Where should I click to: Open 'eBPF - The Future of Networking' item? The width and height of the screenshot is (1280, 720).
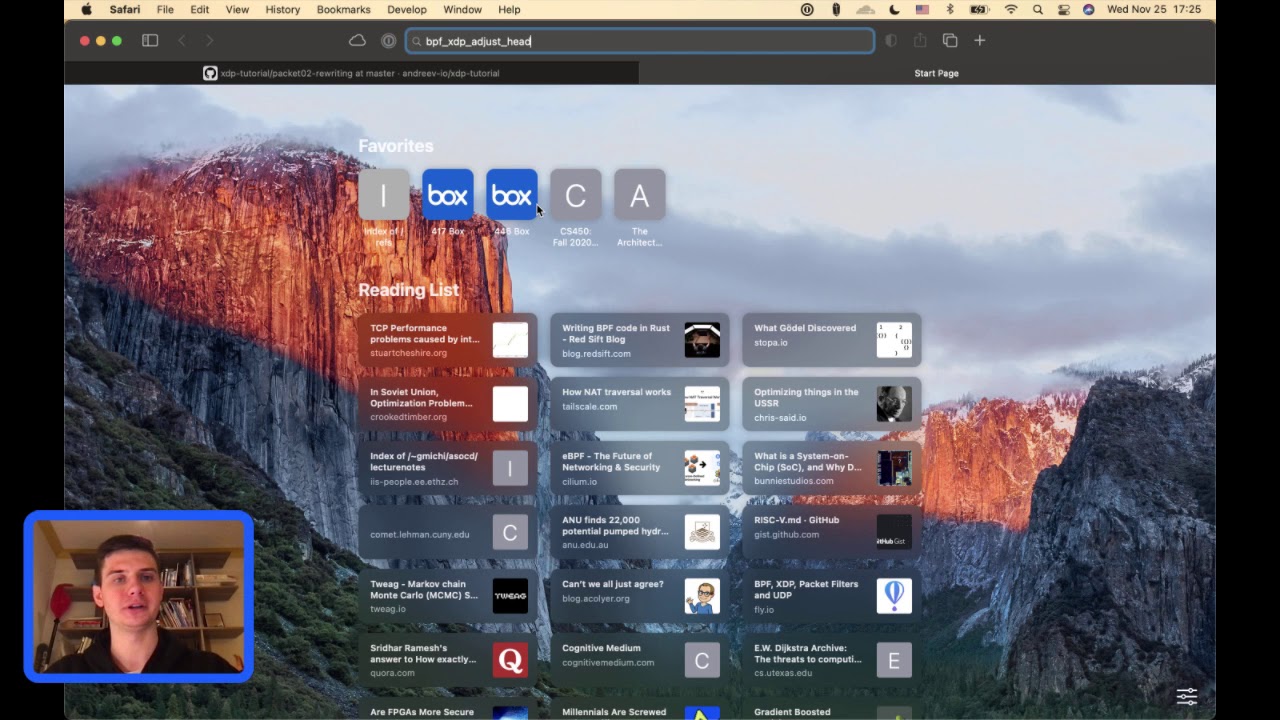tap(639, 468)
